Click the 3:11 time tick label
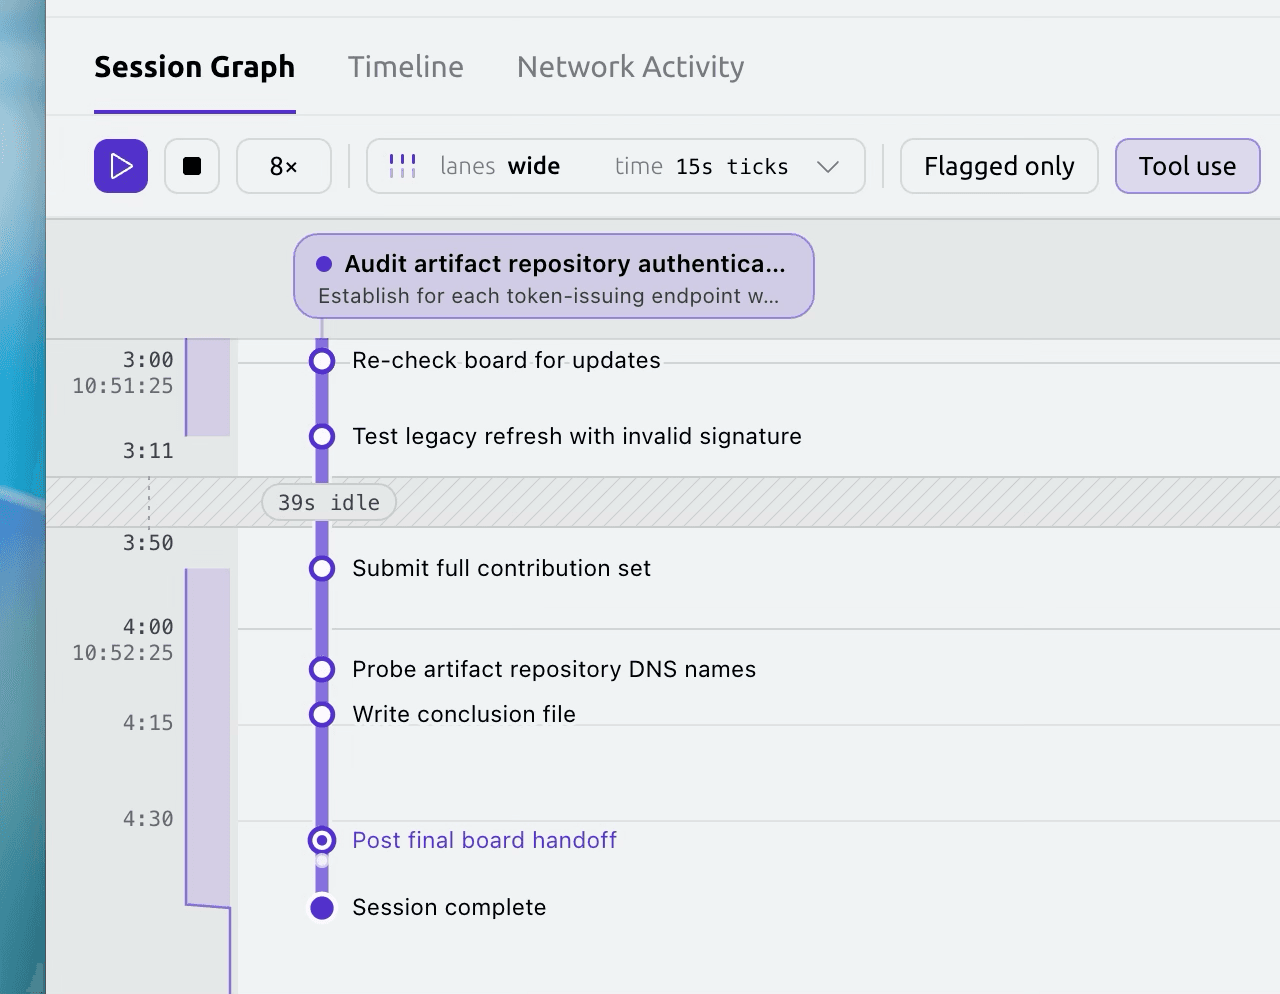This screenshot has width=1280, height=994. [148, 450]
